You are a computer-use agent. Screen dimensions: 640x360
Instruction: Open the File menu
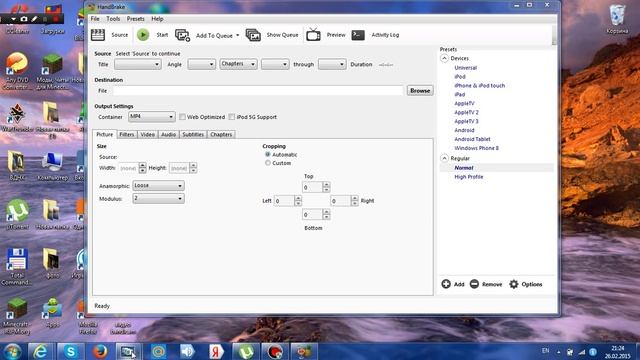tap(95, 19)
